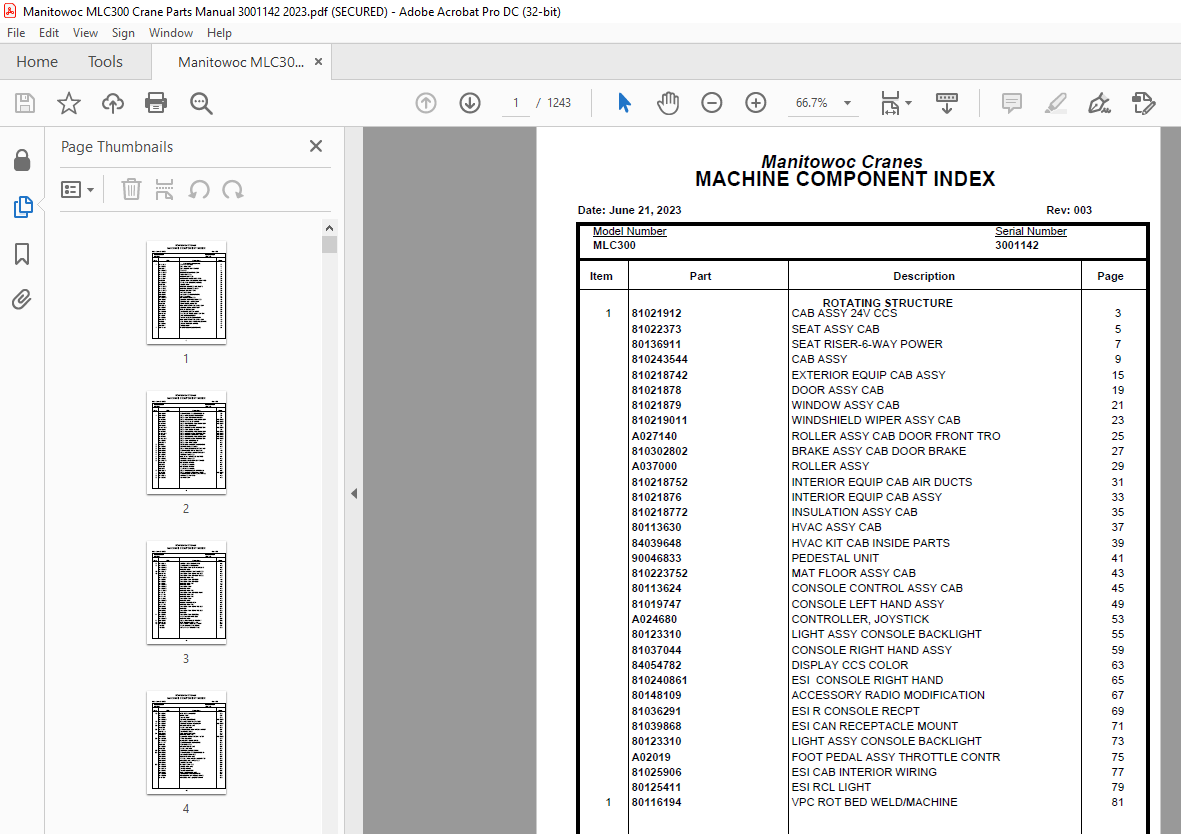Zoom out with minus icon
The image size is (1181, 834).
coord(711,102)
